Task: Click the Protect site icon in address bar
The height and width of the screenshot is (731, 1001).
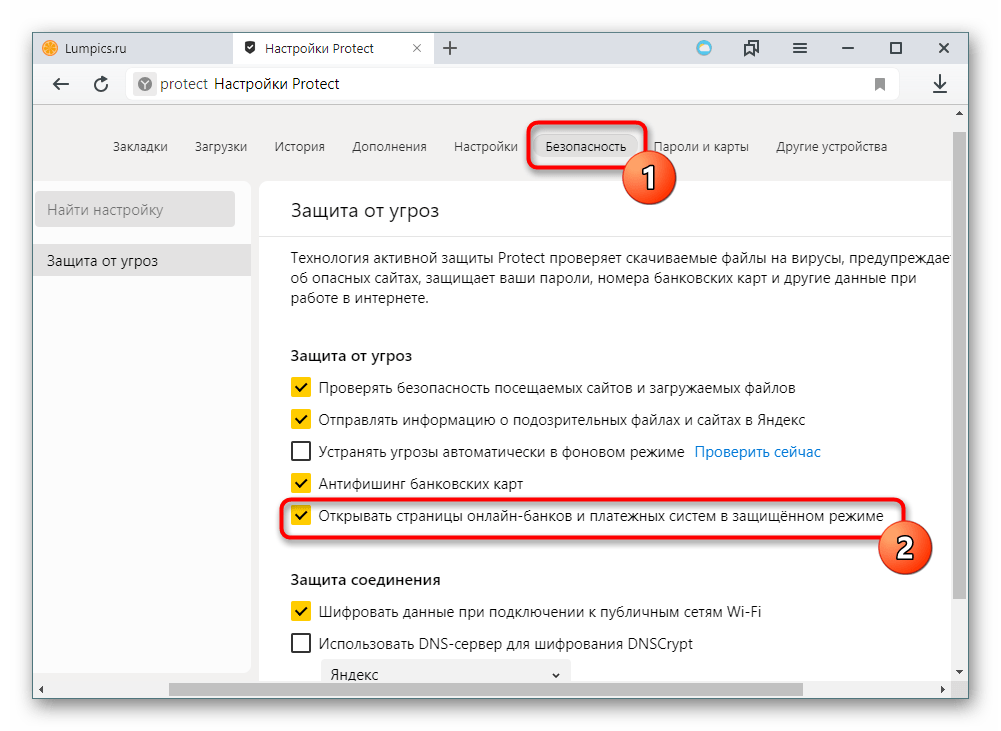Action: click(145, 85)
